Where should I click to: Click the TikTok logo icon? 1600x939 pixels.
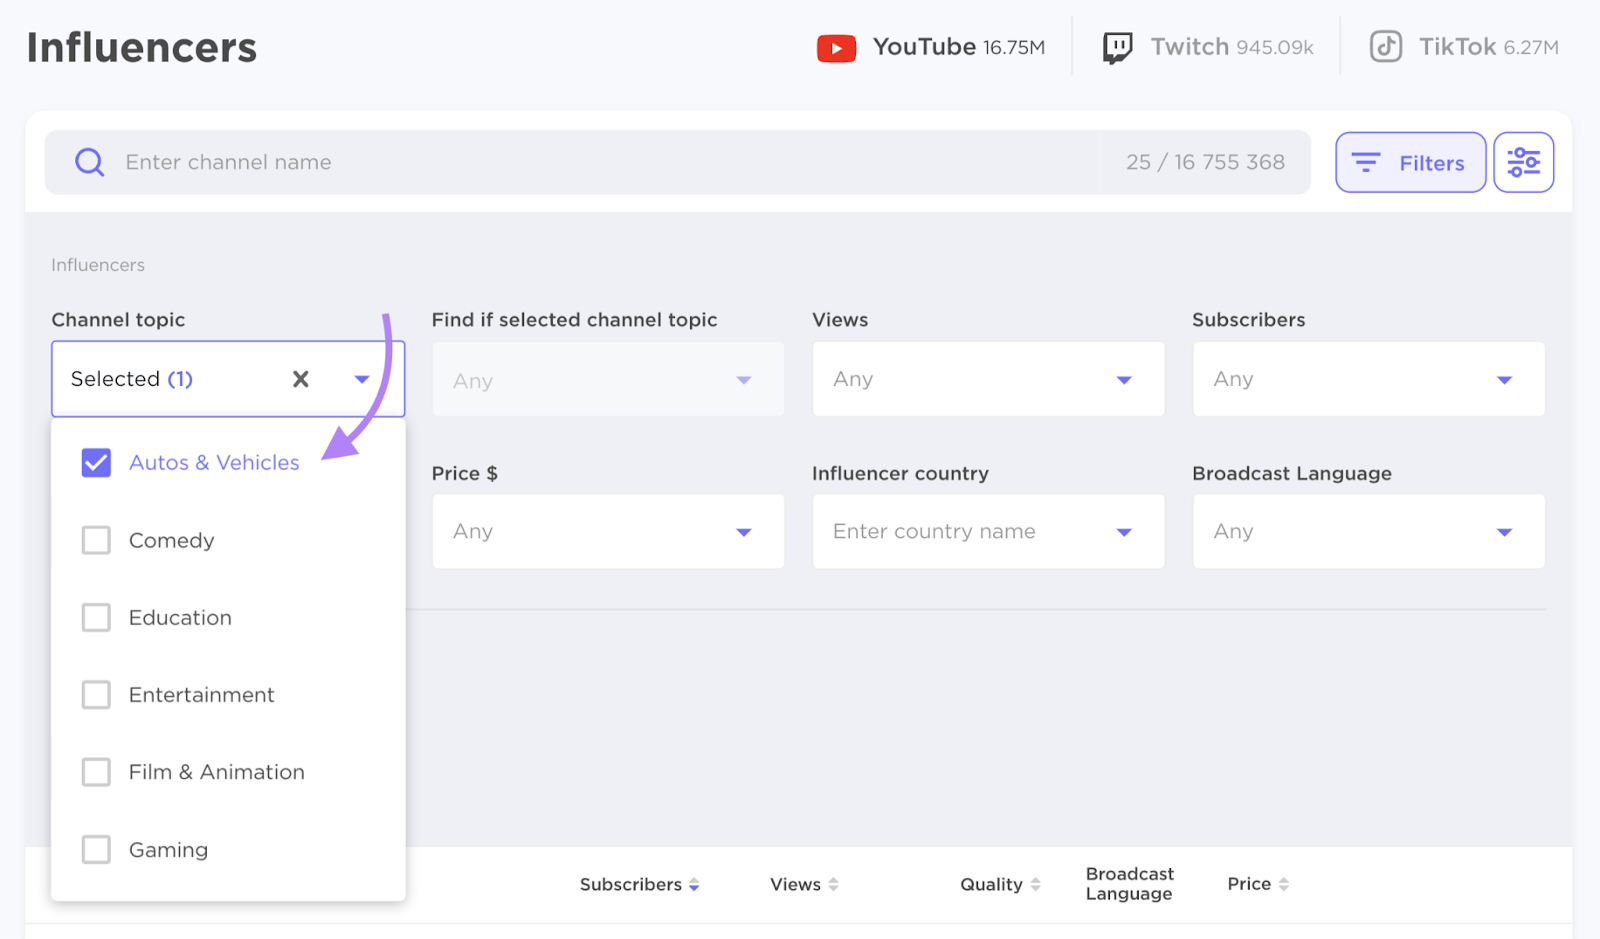pyautogui.click(x=1386, y=47)
